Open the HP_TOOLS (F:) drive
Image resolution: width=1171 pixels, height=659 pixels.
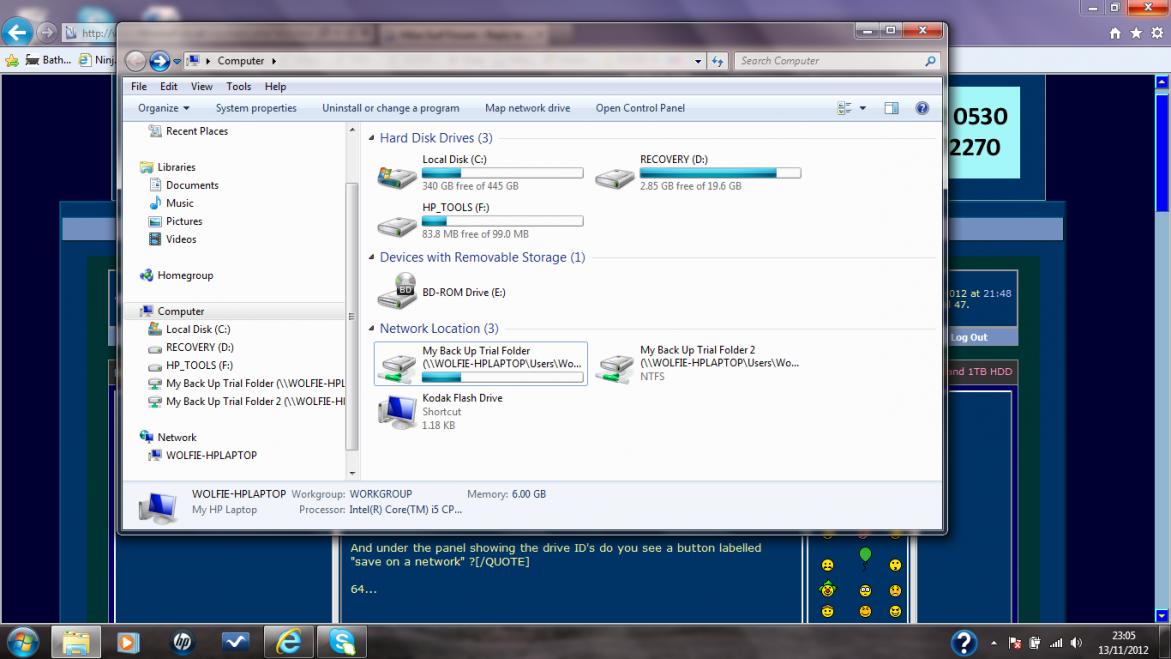[397, 224]
